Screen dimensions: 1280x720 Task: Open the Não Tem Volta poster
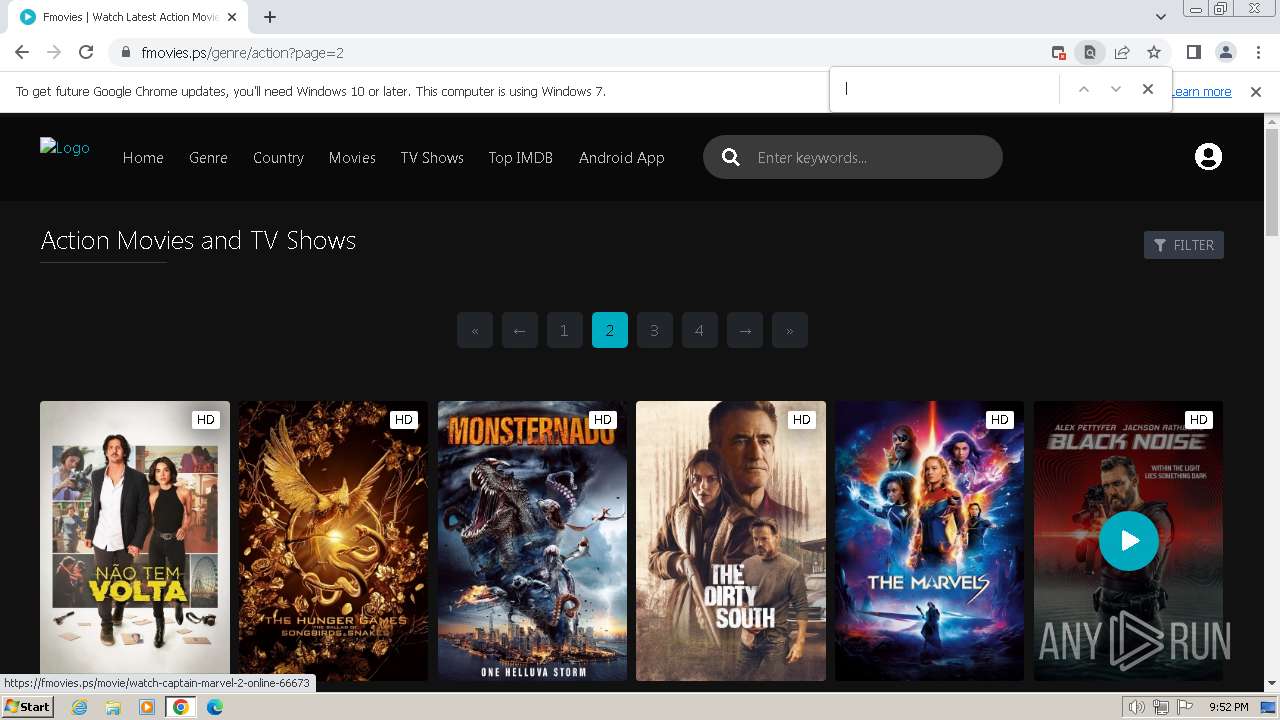click(135, 540)
